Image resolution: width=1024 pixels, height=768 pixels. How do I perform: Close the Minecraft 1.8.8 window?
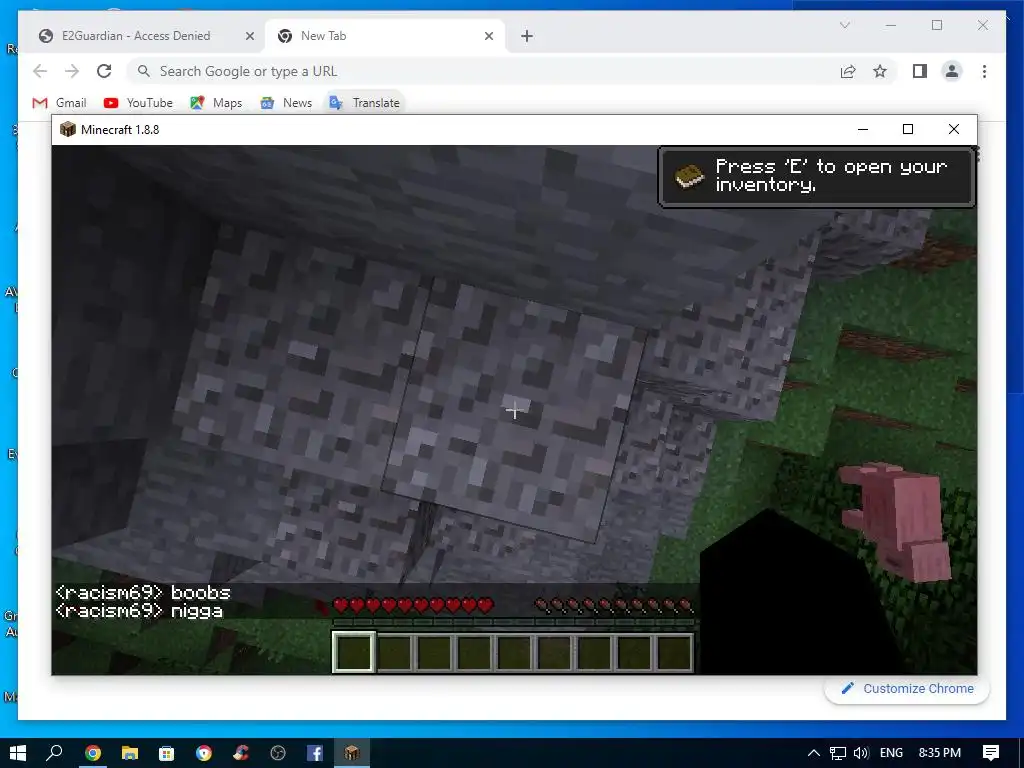click(953, 129)
